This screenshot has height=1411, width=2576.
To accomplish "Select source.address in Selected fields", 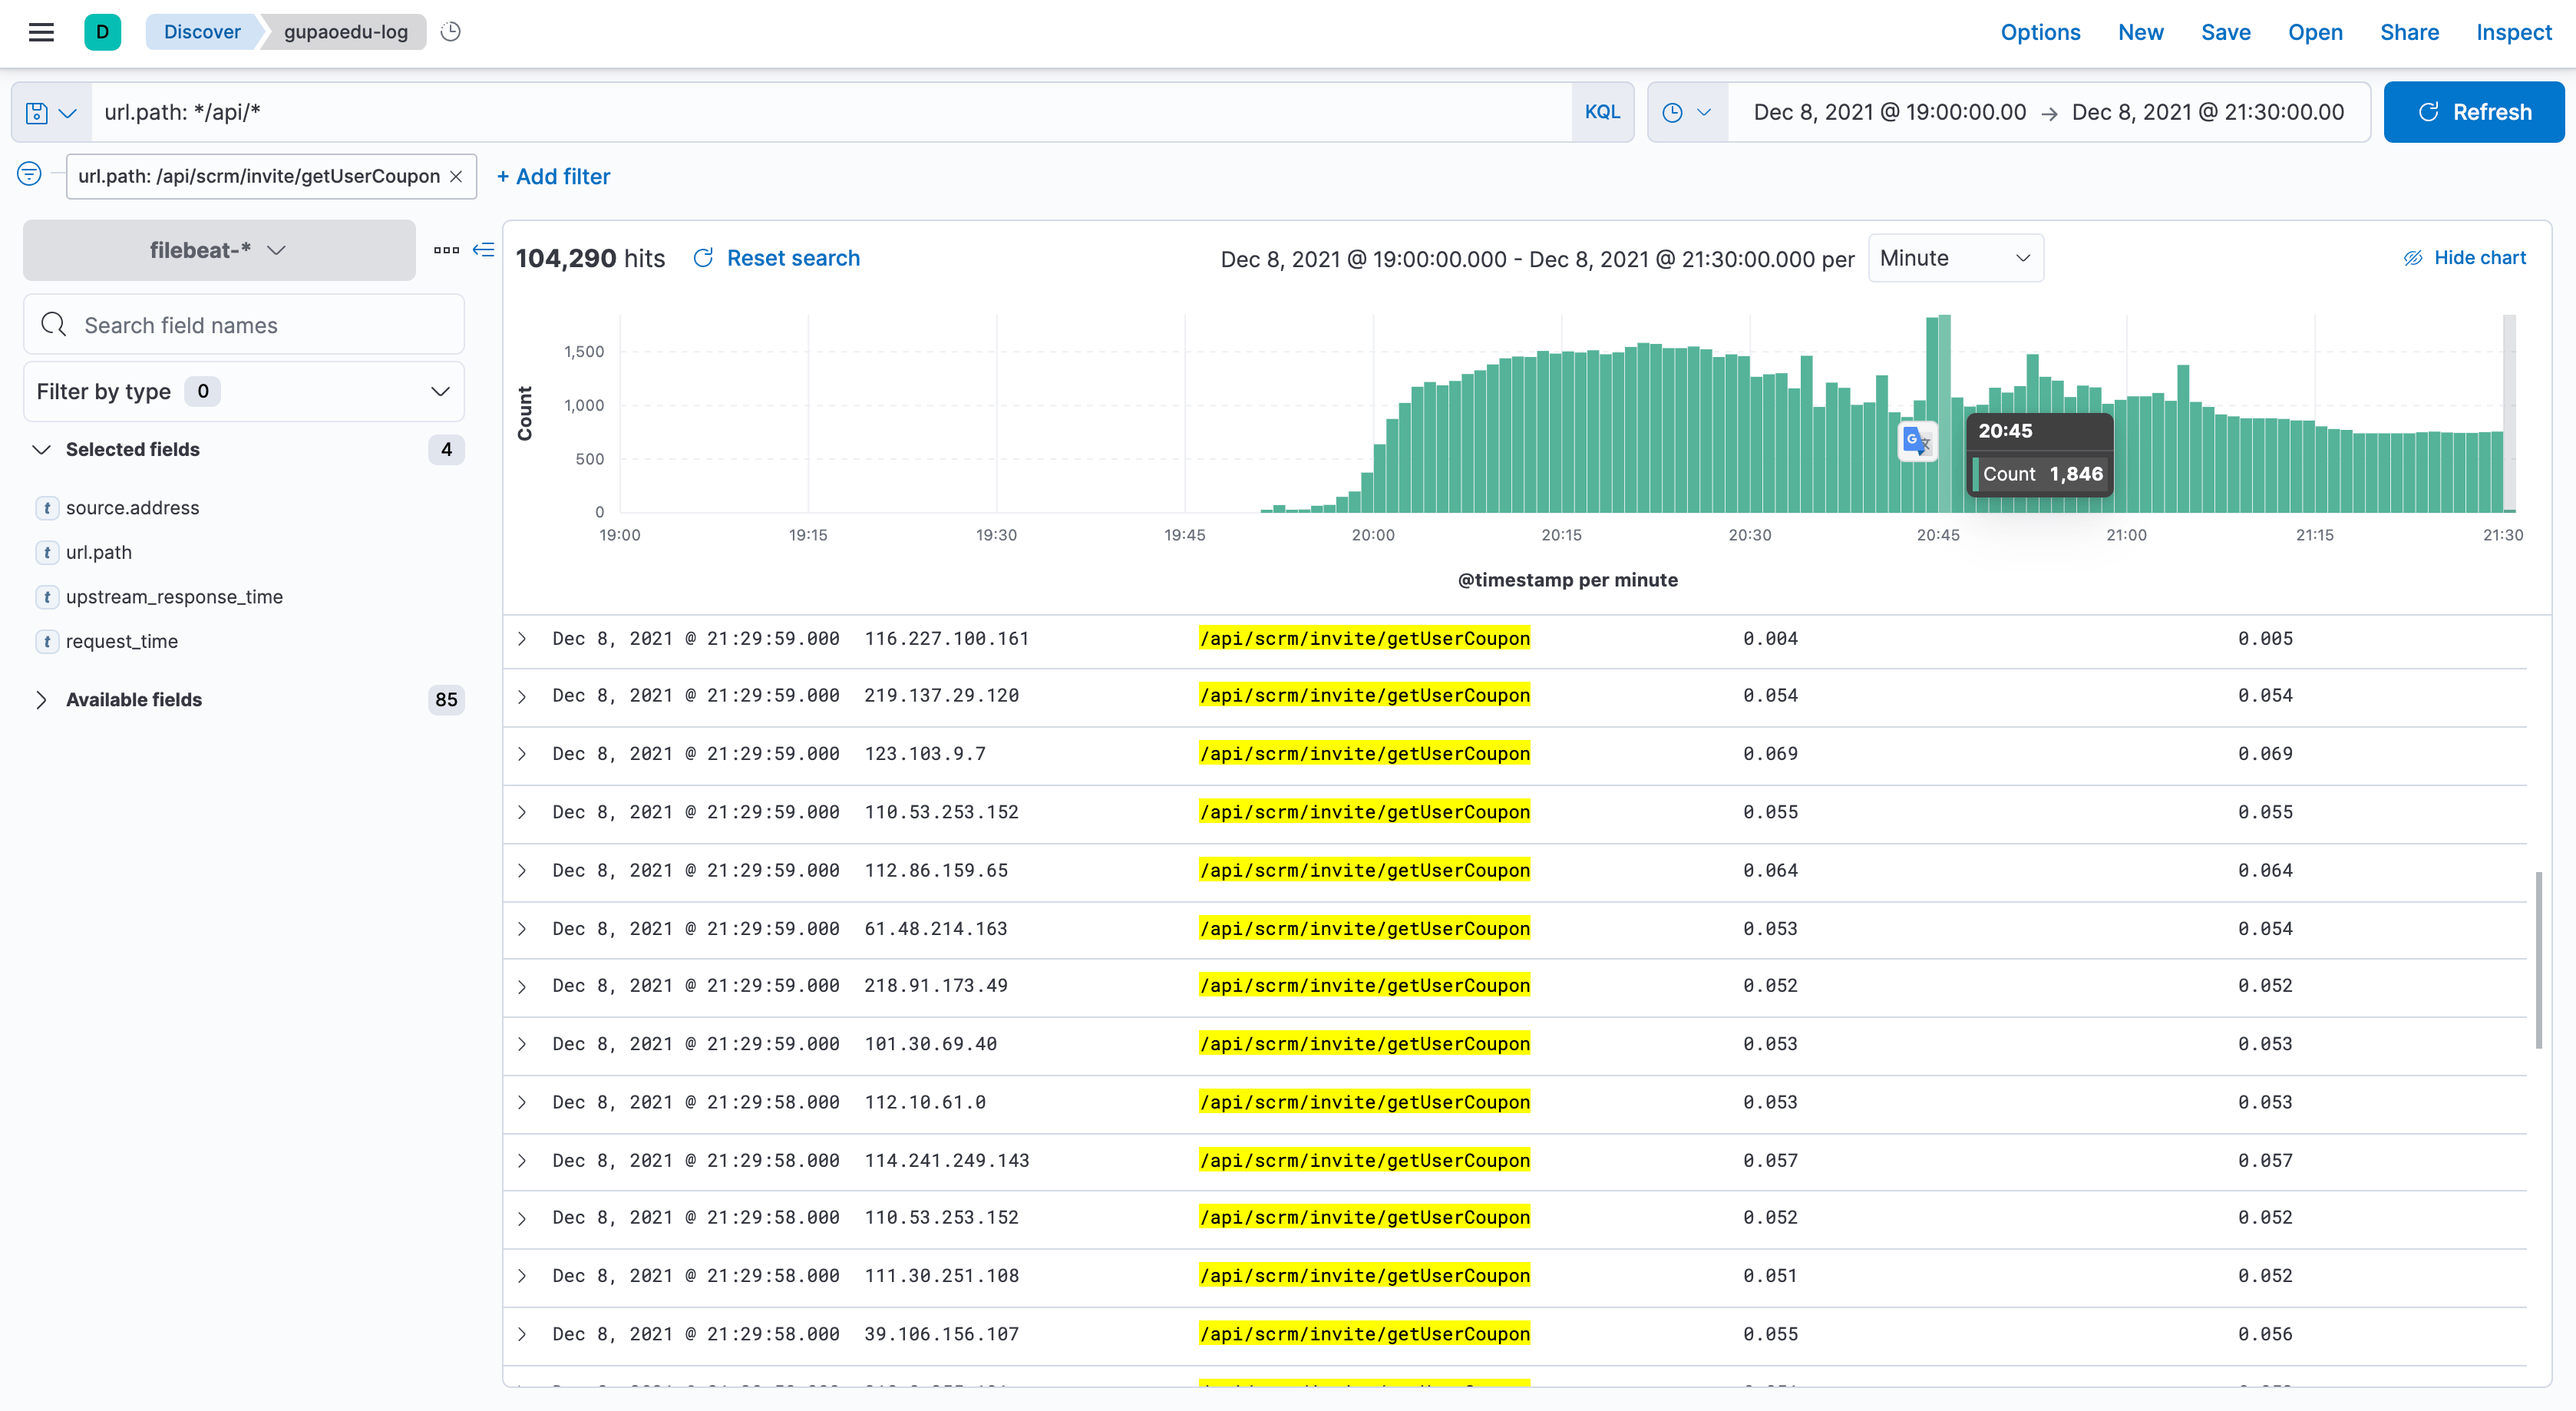I will (x=132, y=508).
